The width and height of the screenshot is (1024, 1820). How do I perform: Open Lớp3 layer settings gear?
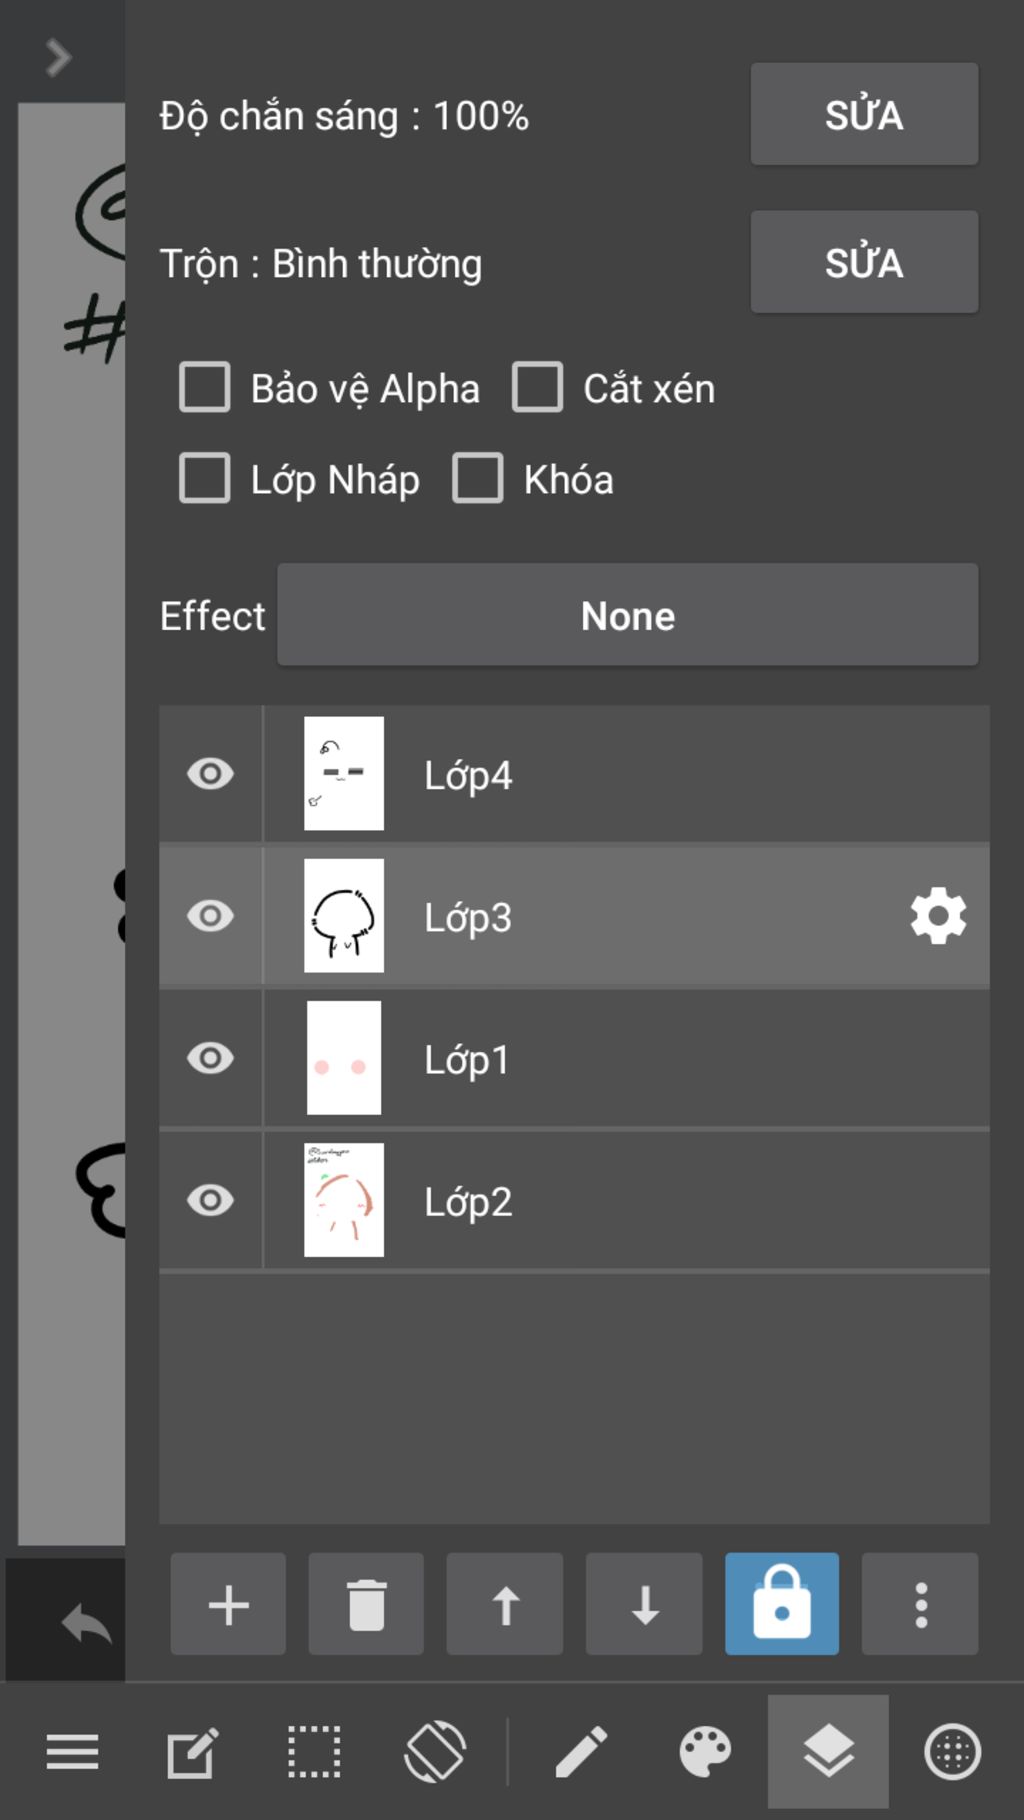point(938,916)
